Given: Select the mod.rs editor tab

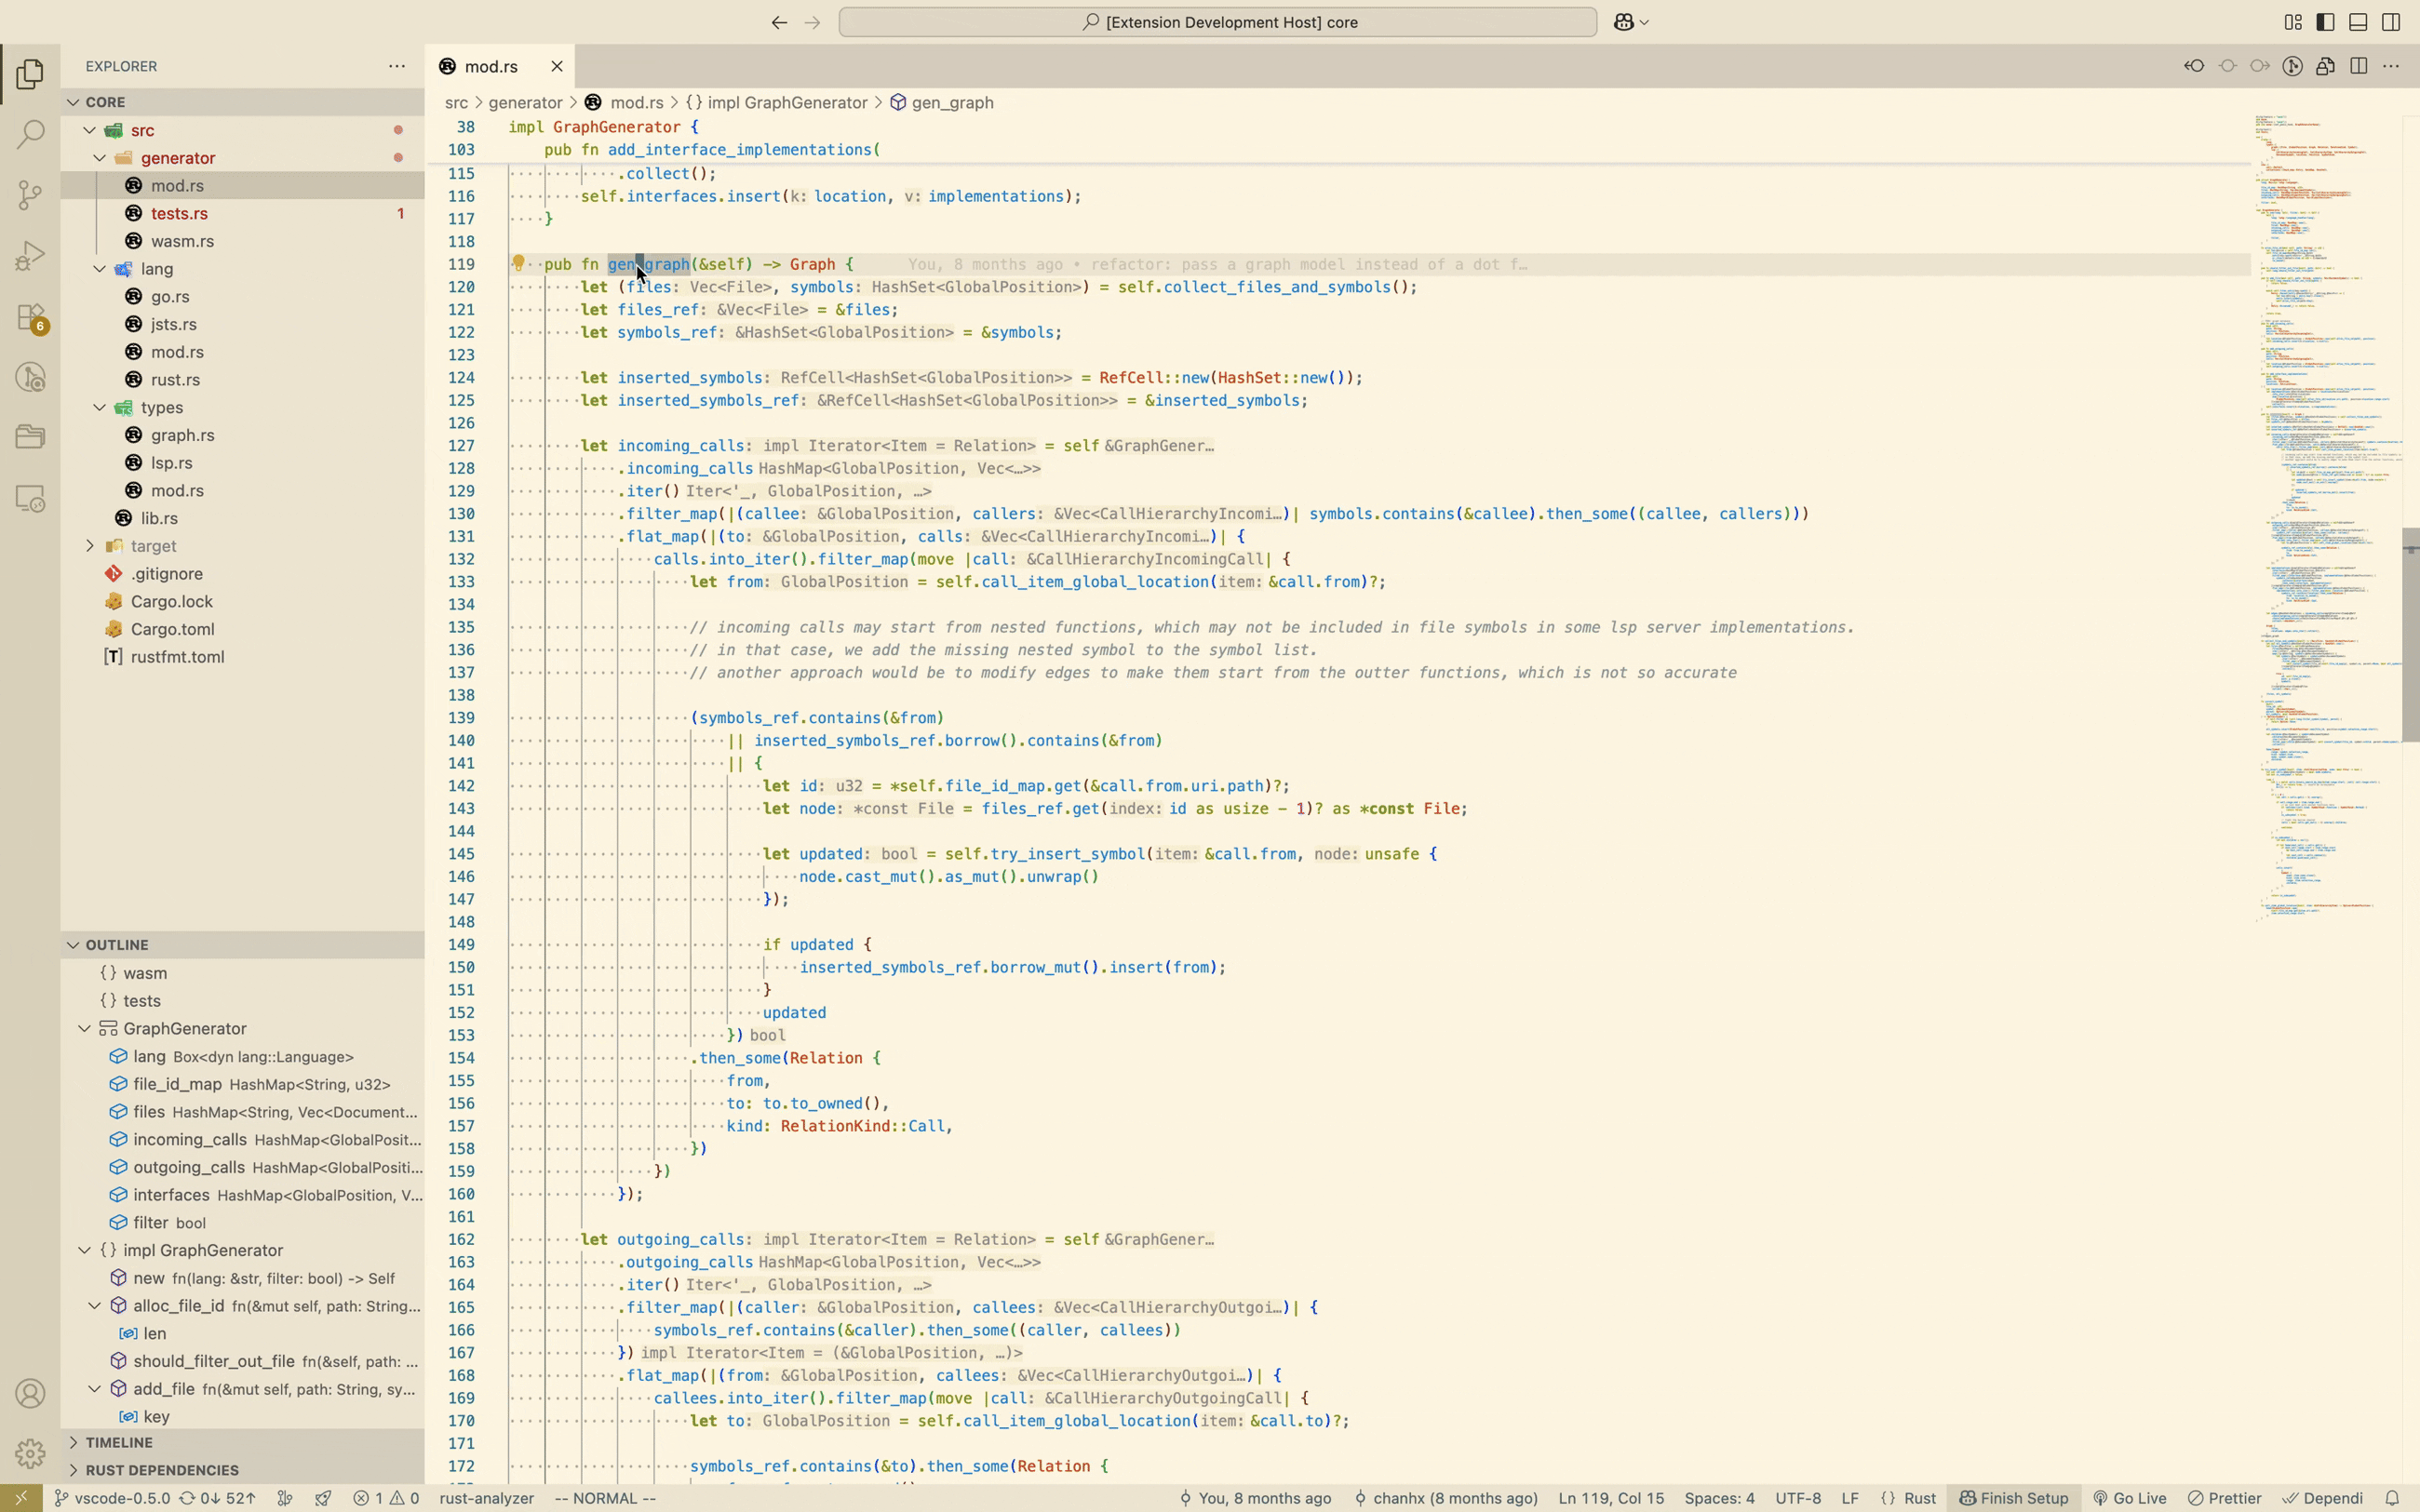Looking at the screenshot, I should 491,66.
